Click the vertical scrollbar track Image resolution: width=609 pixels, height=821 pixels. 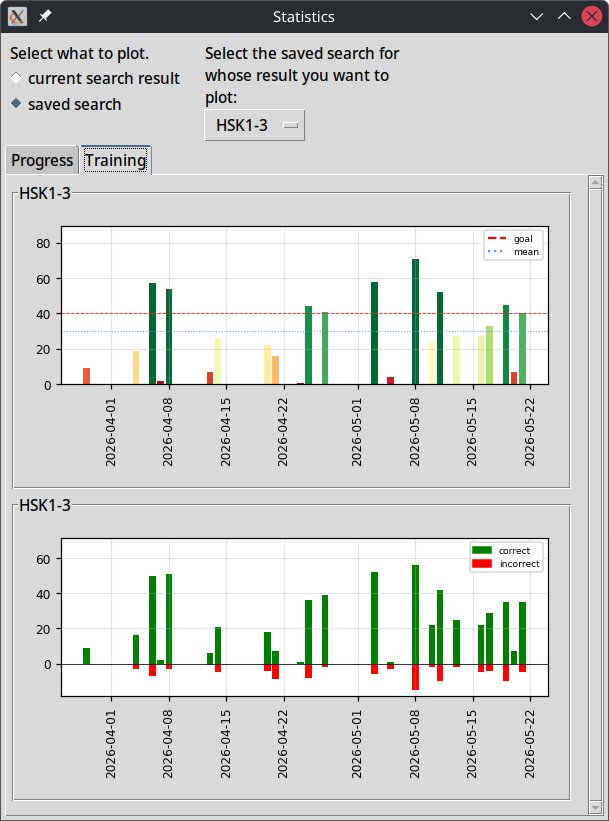[595, 495]
